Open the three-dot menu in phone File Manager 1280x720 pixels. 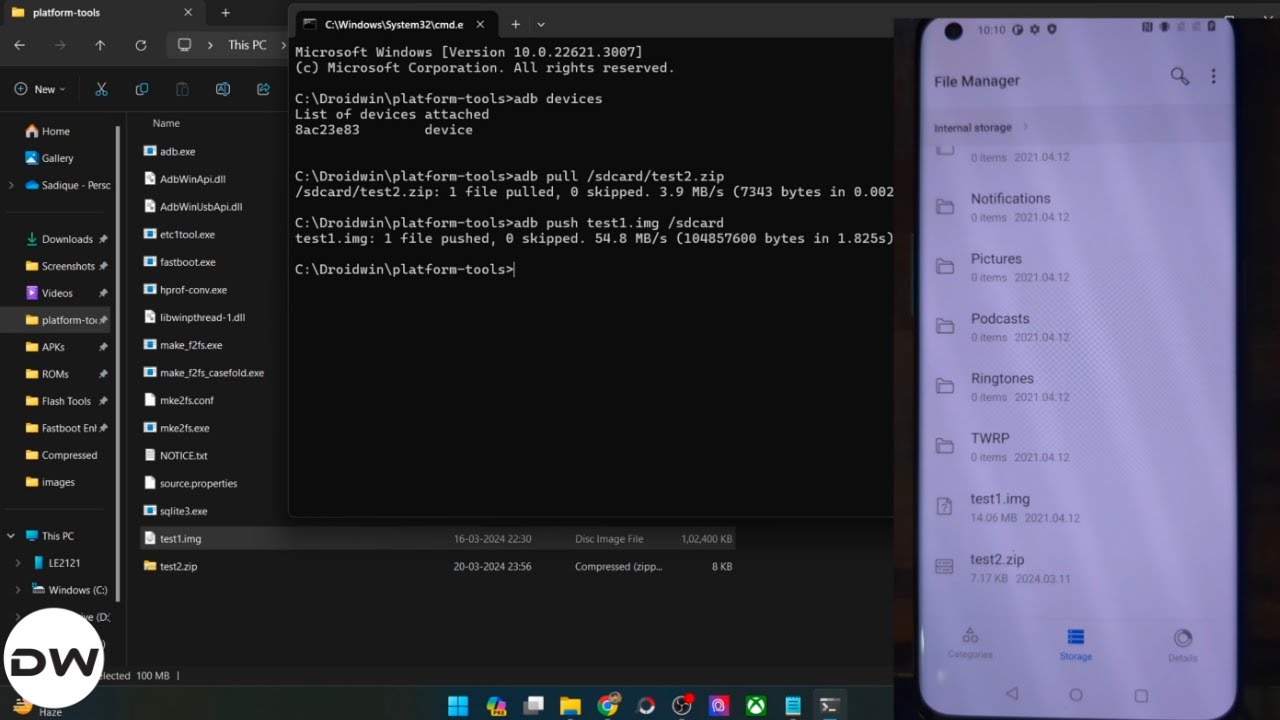[1213, 76]
